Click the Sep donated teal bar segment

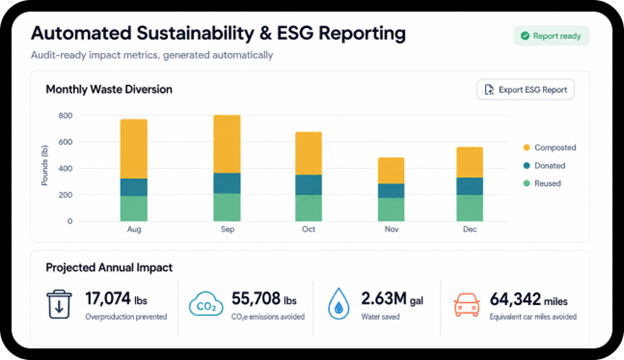point(227,183)
